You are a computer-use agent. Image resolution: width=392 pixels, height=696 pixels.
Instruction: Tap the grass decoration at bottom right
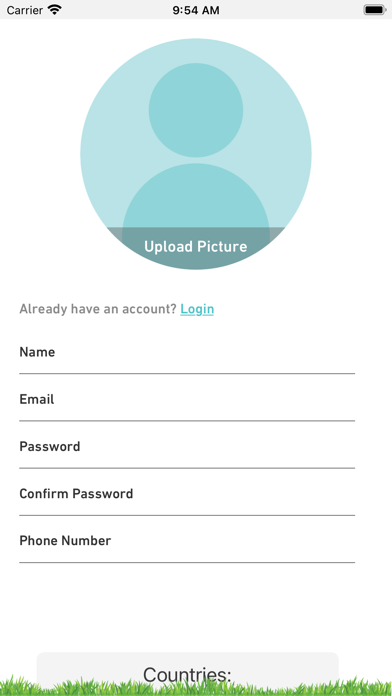point(365,686)
